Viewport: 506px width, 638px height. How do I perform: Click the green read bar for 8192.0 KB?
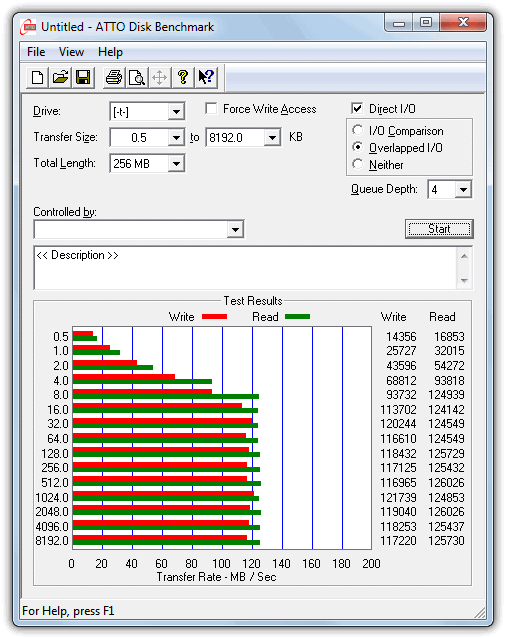tap(166, 542)
